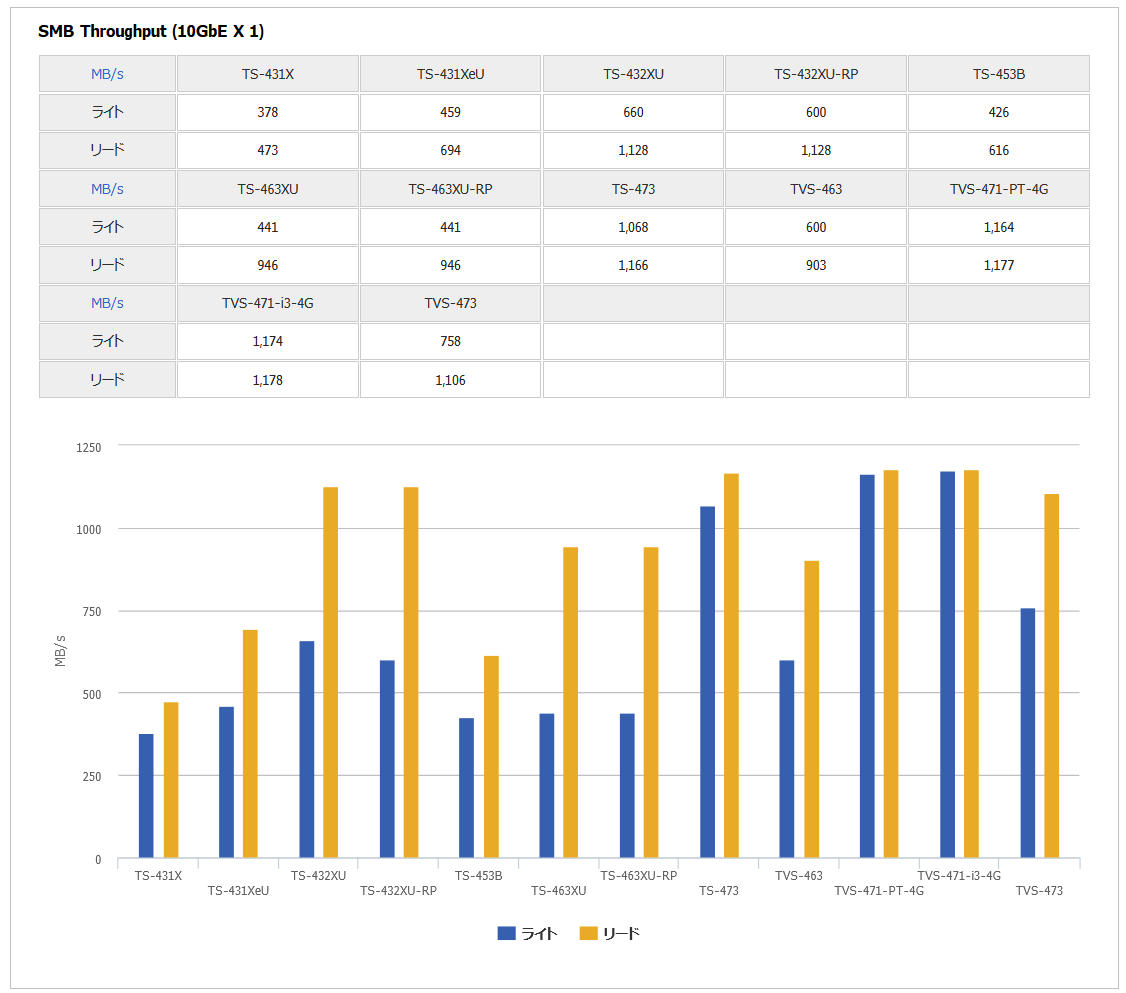Click the MB/s link beside TVS-471-i3-4G header
The image size is (1126, 993).
point(107,303)
